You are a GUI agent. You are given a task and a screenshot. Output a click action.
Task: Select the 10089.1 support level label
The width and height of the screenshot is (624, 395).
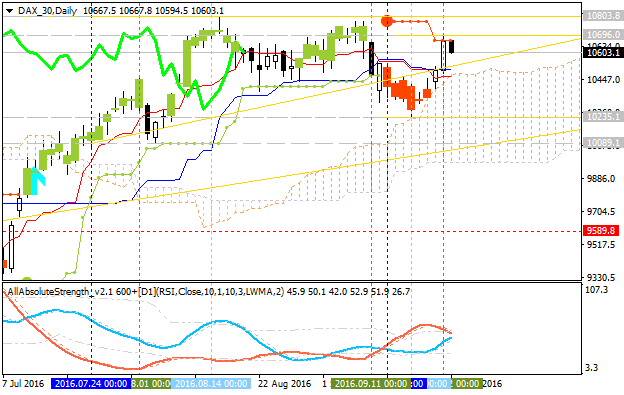click(603, 142)
